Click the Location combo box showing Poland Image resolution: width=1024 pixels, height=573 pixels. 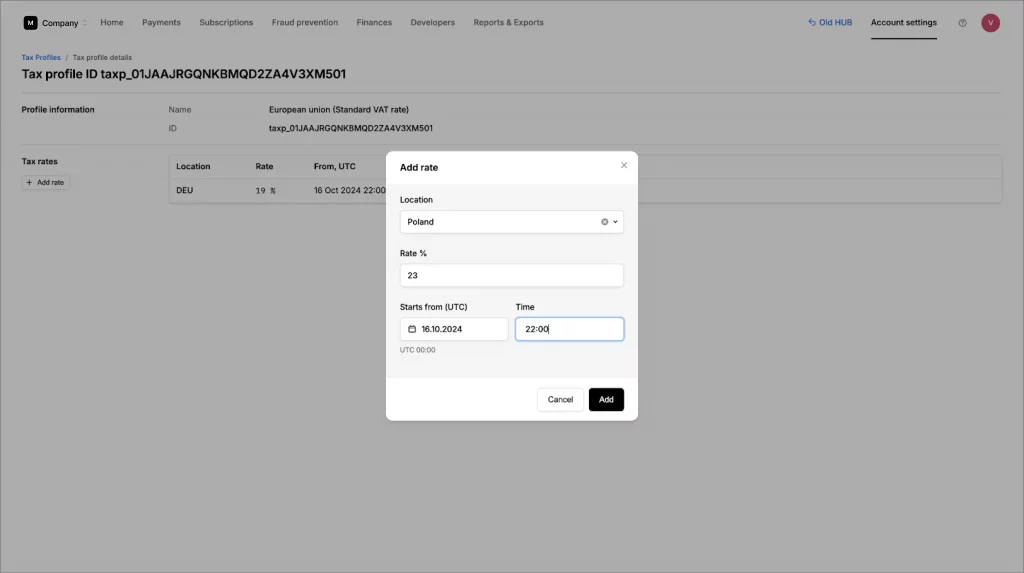coord(511,222)
